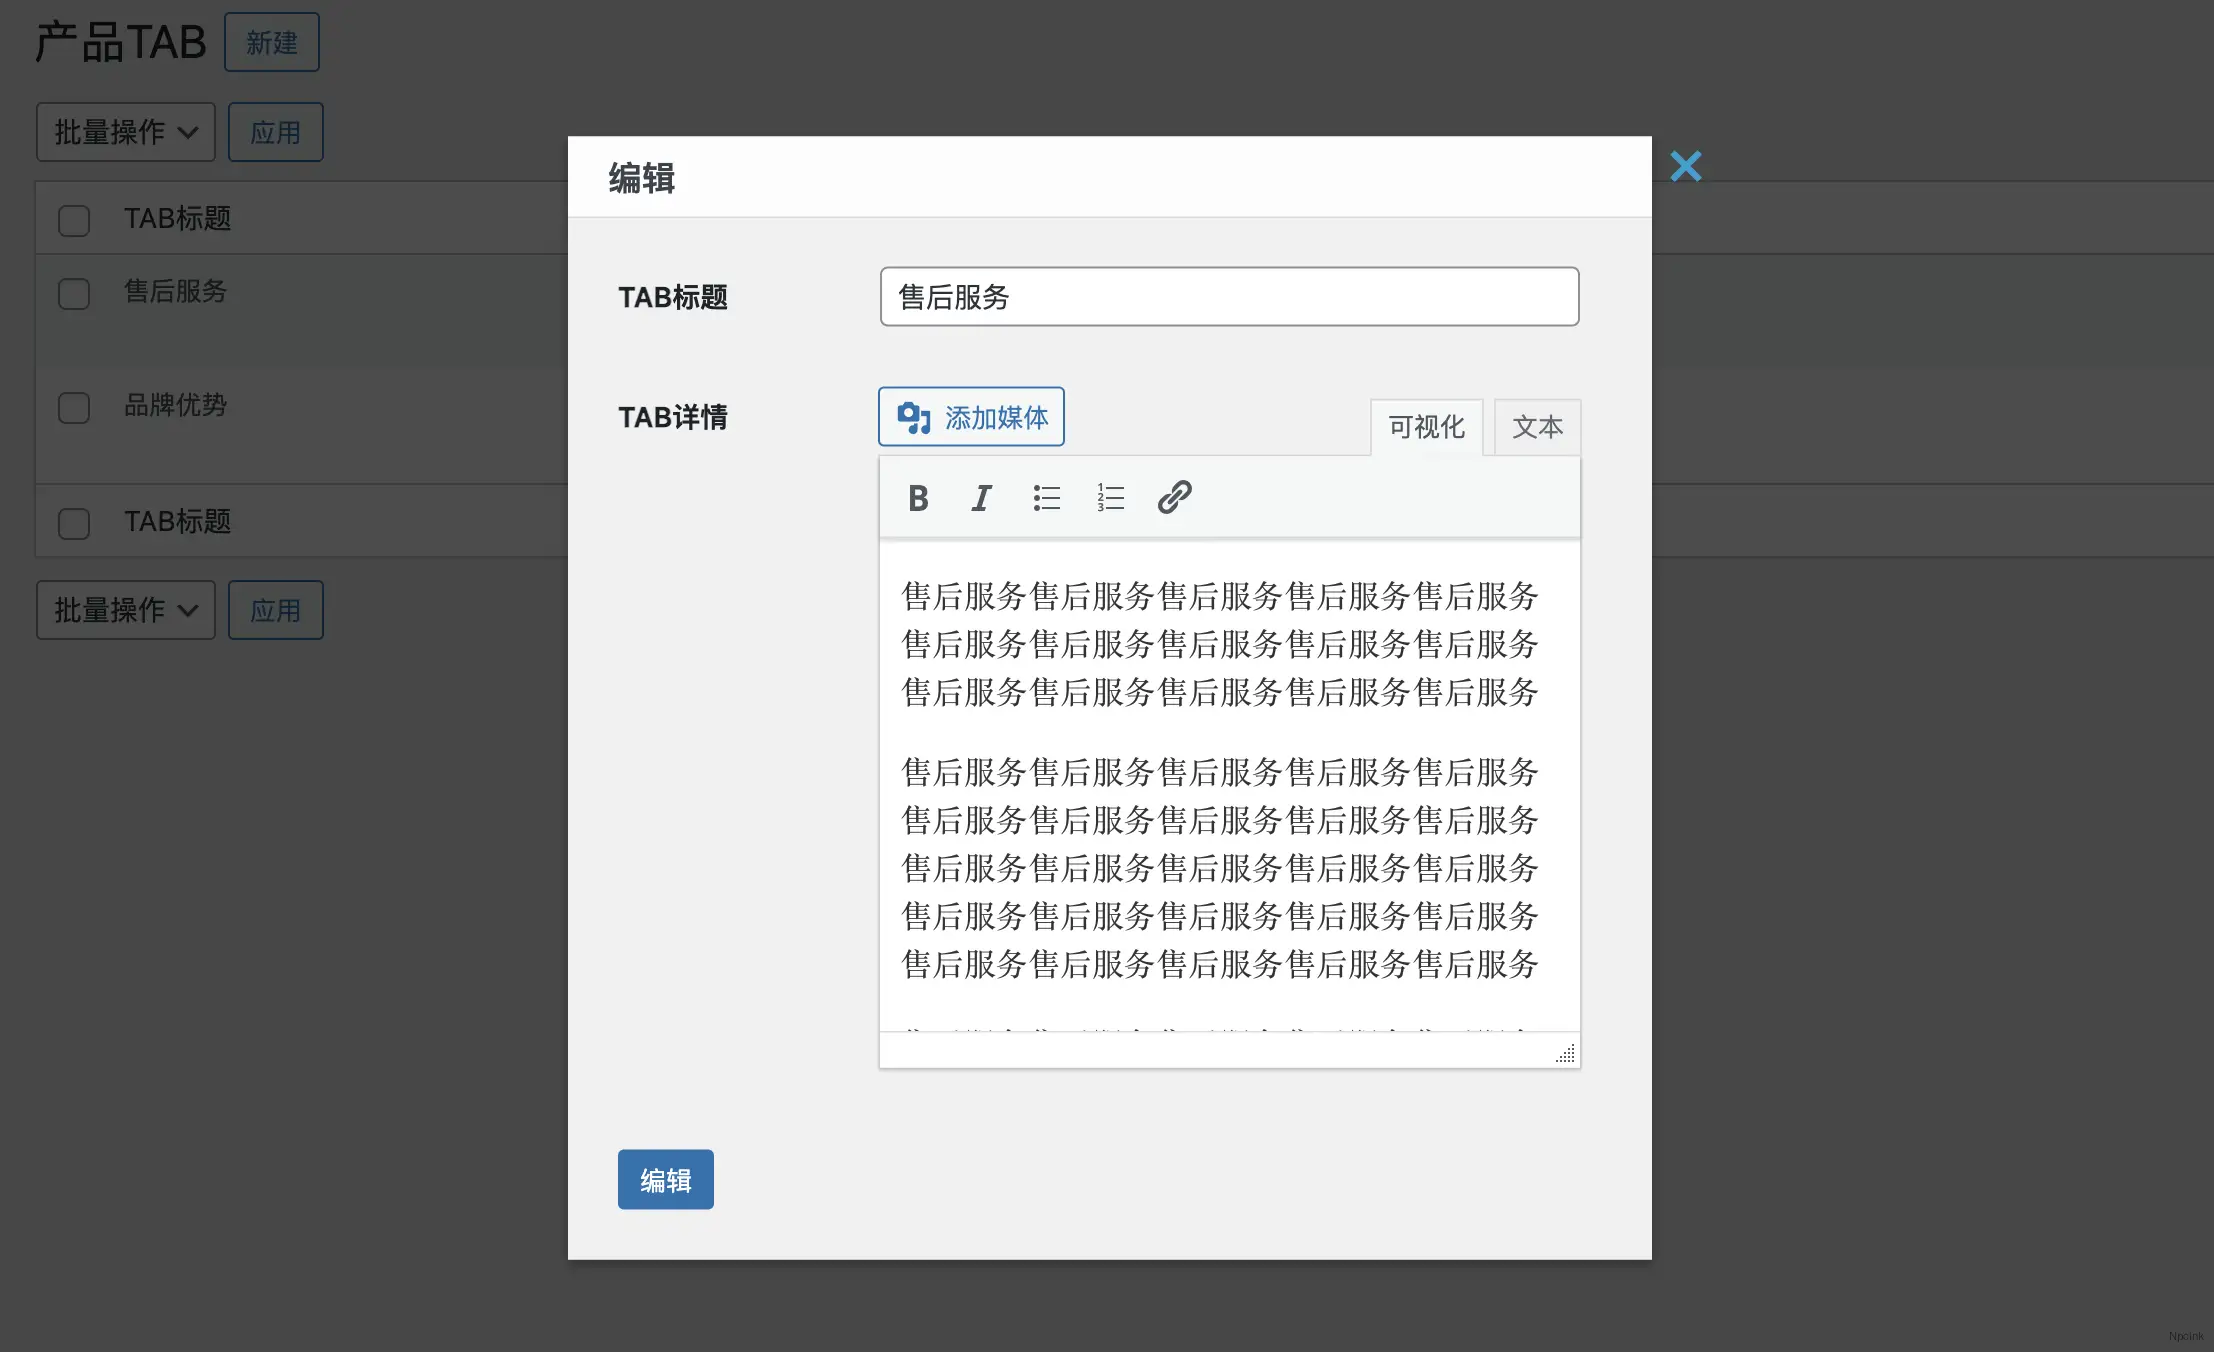Select all rows via header checkbox
Image resolution: width=2214 pixels, height=1352 pixels.
click(x=74, y=219)
